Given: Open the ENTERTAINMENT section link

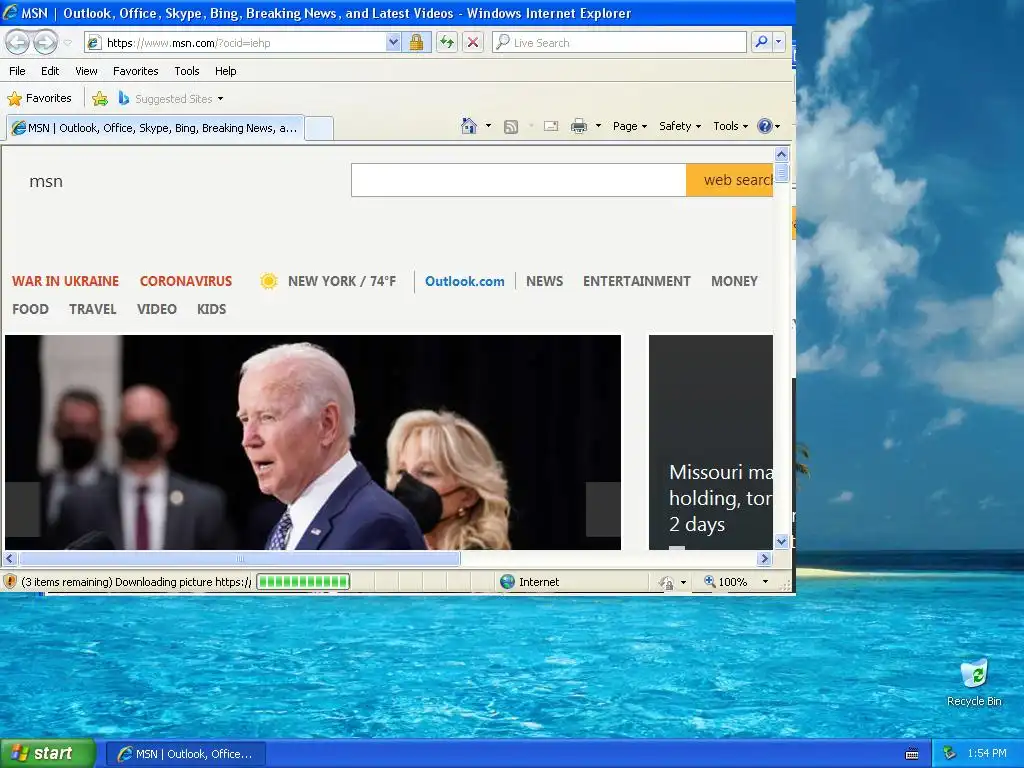Looking at the screenshot, I should tap(636, 281).
